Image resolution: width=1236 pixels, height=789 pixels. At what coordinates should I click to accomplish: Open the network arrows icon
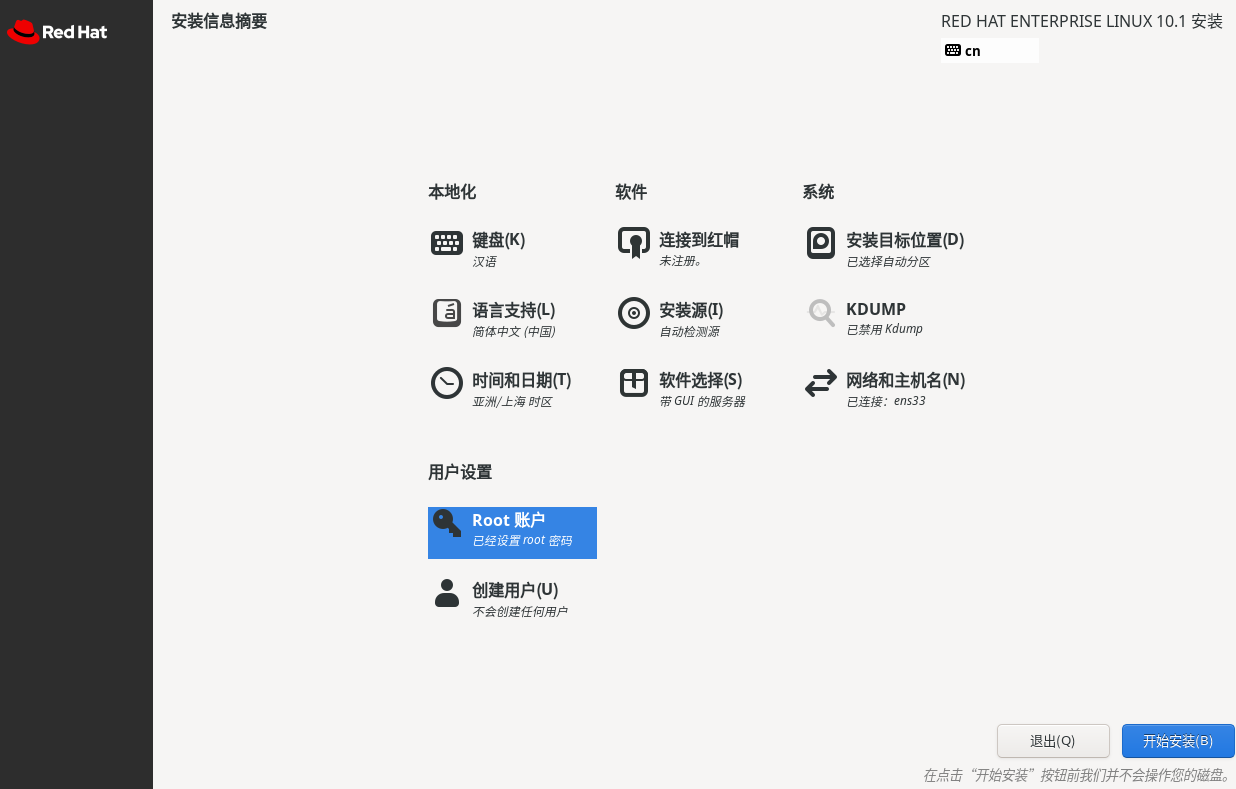tap(821, 383)
